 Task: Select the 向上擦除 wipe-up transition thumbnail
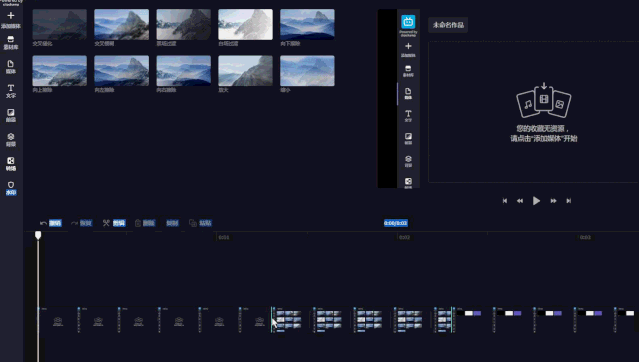point(59,71)
